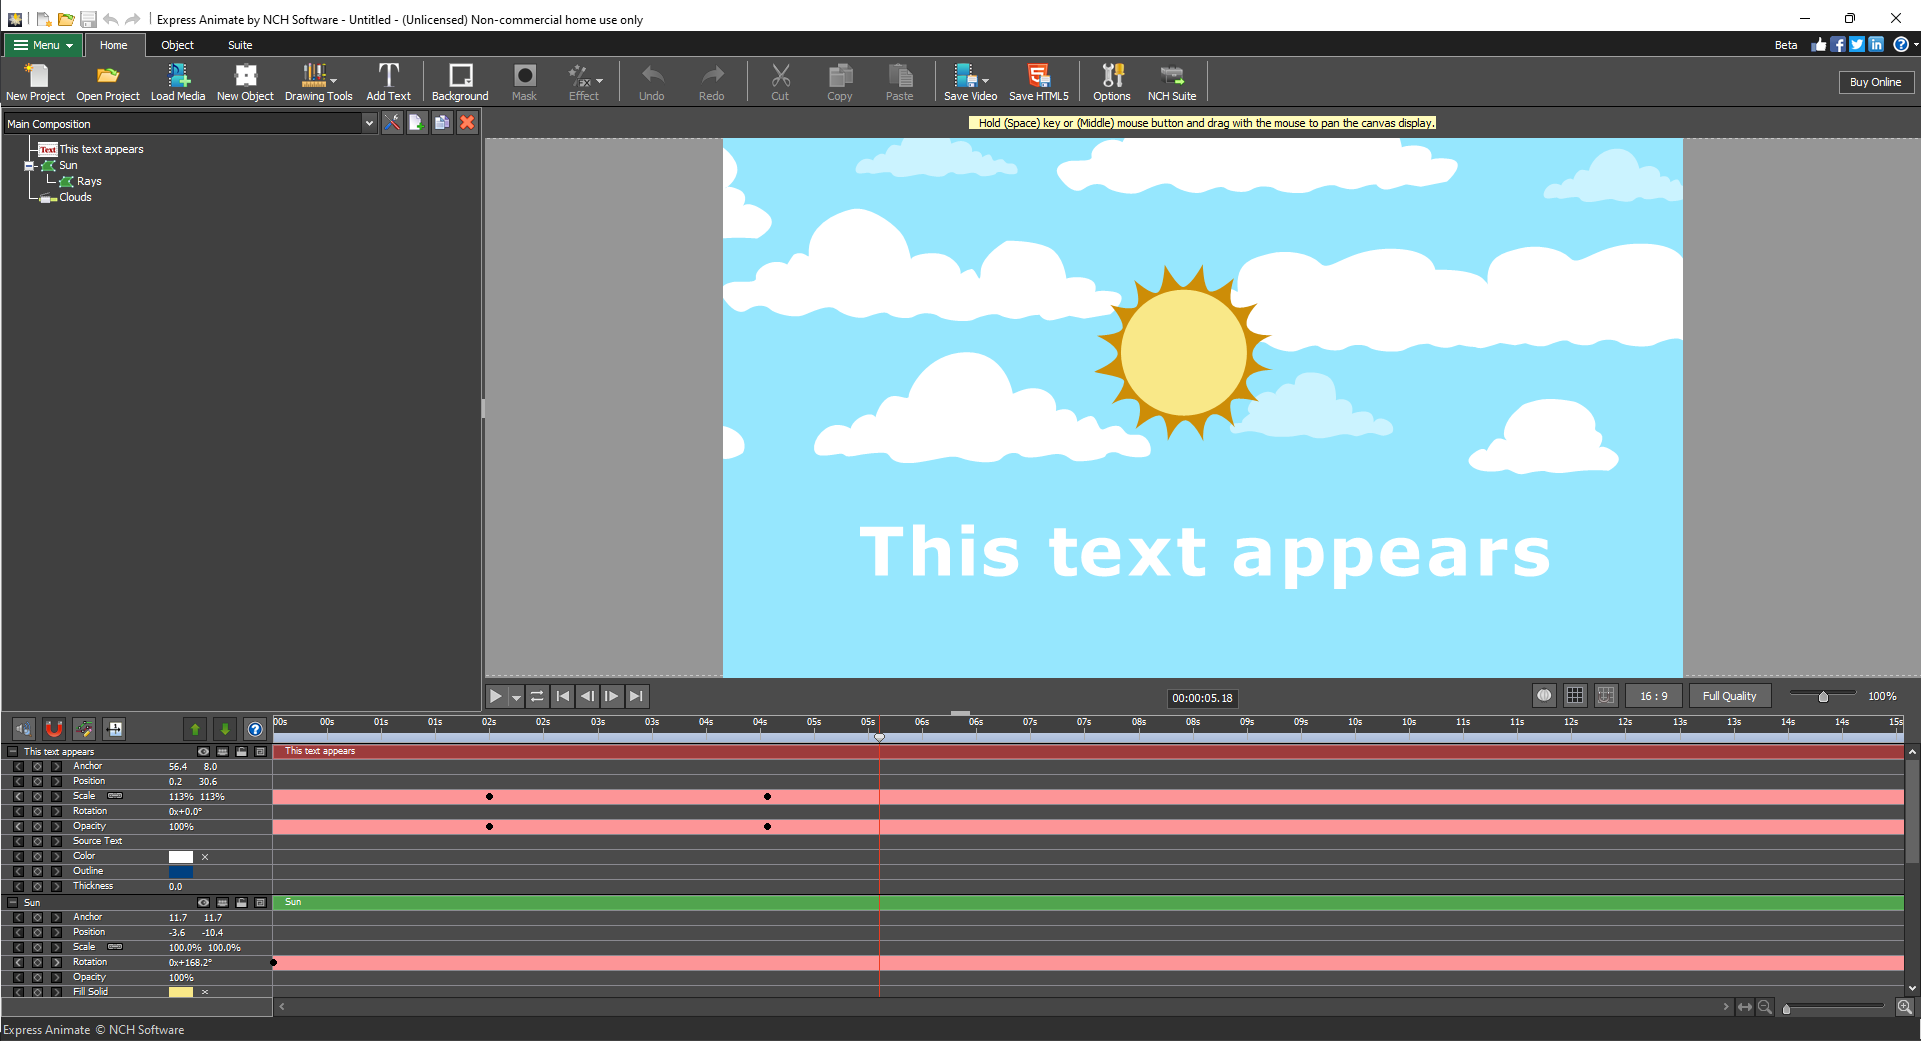1921x1041 pixels.
Task: Open the NCH Suite icon
Action: (1172, 81)
